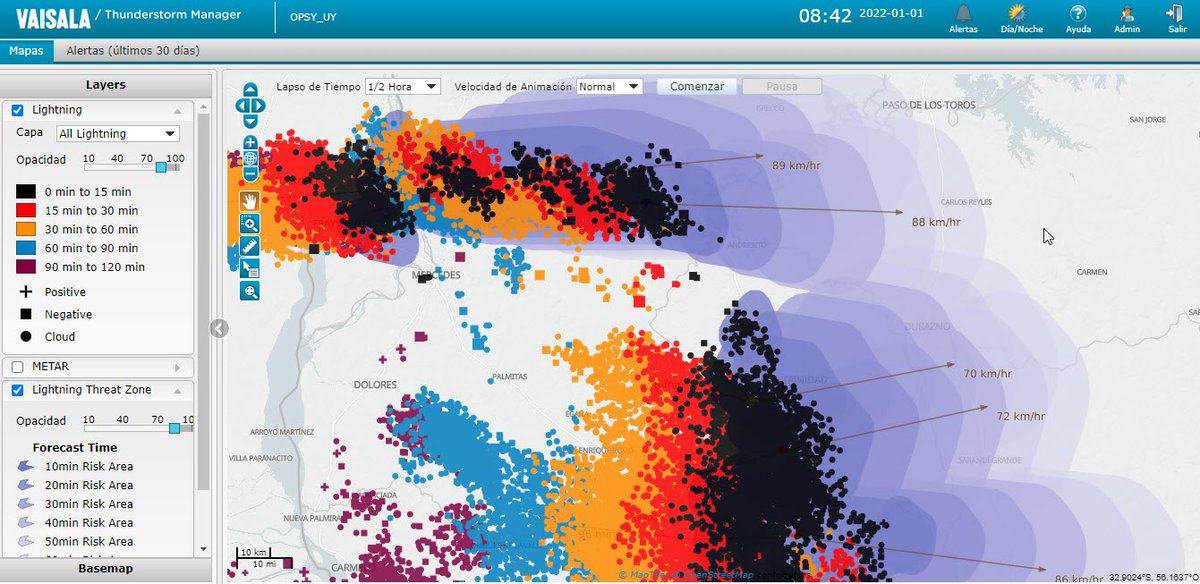The width and height of the screenshot is (1200, 584).
Task: Click the 72 km/hr storm speed label
Action: pyautogui.click(x=1020, y=415)
